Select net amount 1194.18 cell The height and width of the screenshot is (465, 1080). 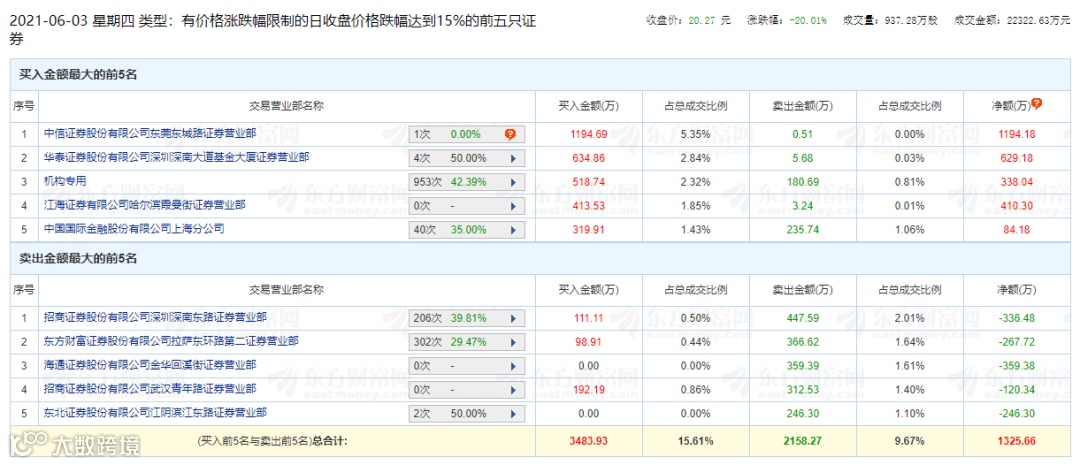[x=1017, y=134]
